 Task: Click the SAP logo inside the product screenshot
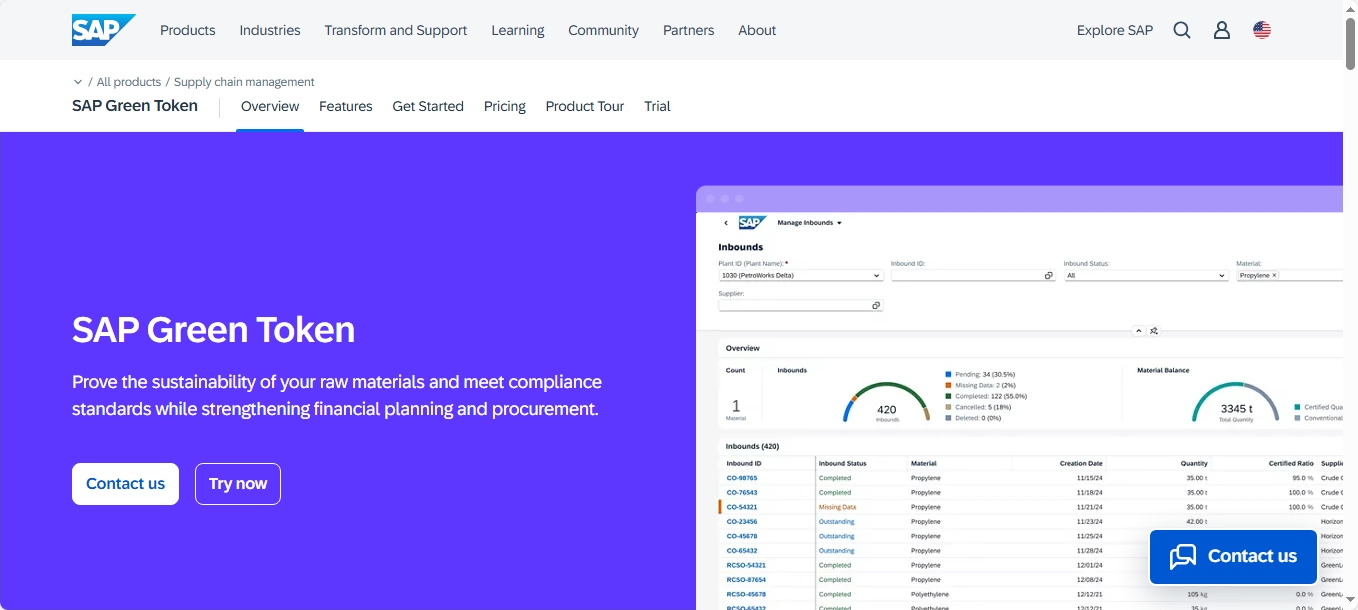coord(752,222)
